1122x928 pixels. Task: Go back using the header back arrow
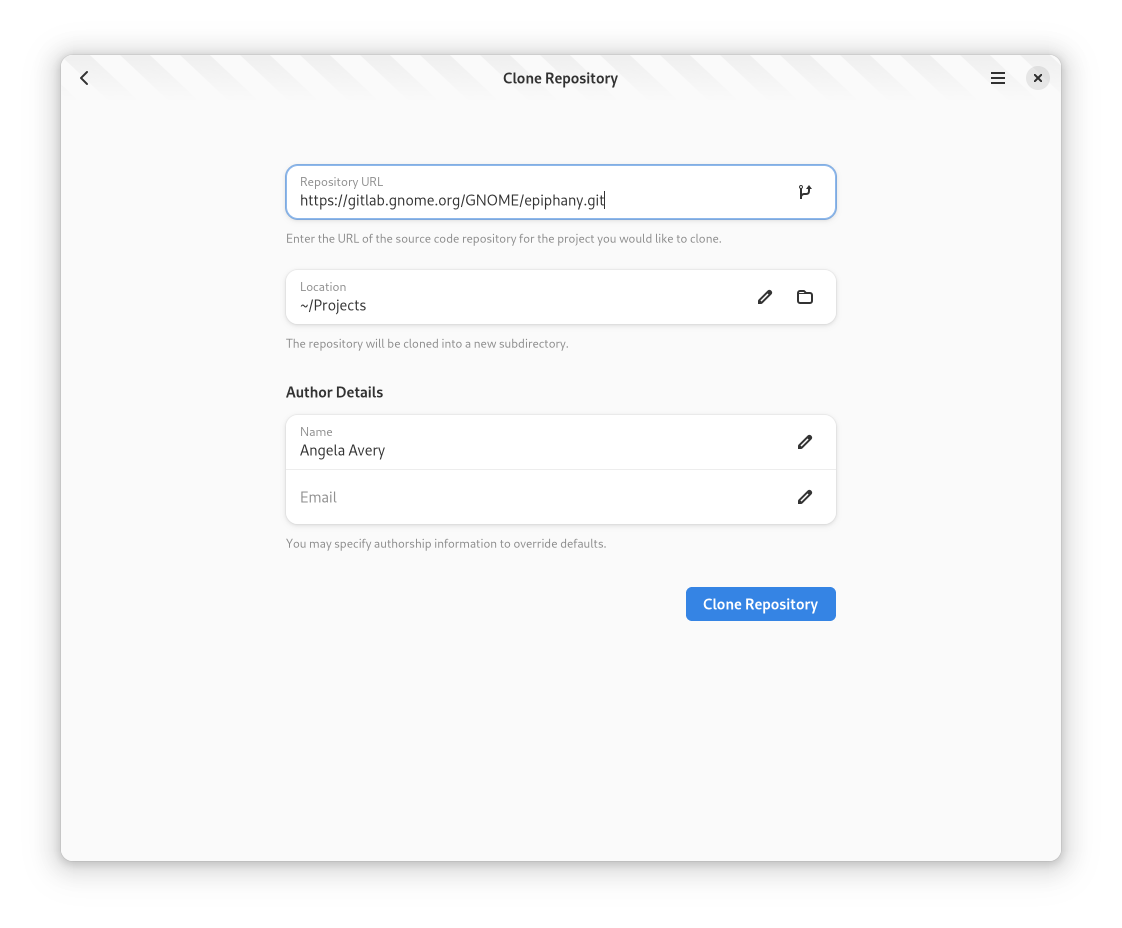point(85,78)
